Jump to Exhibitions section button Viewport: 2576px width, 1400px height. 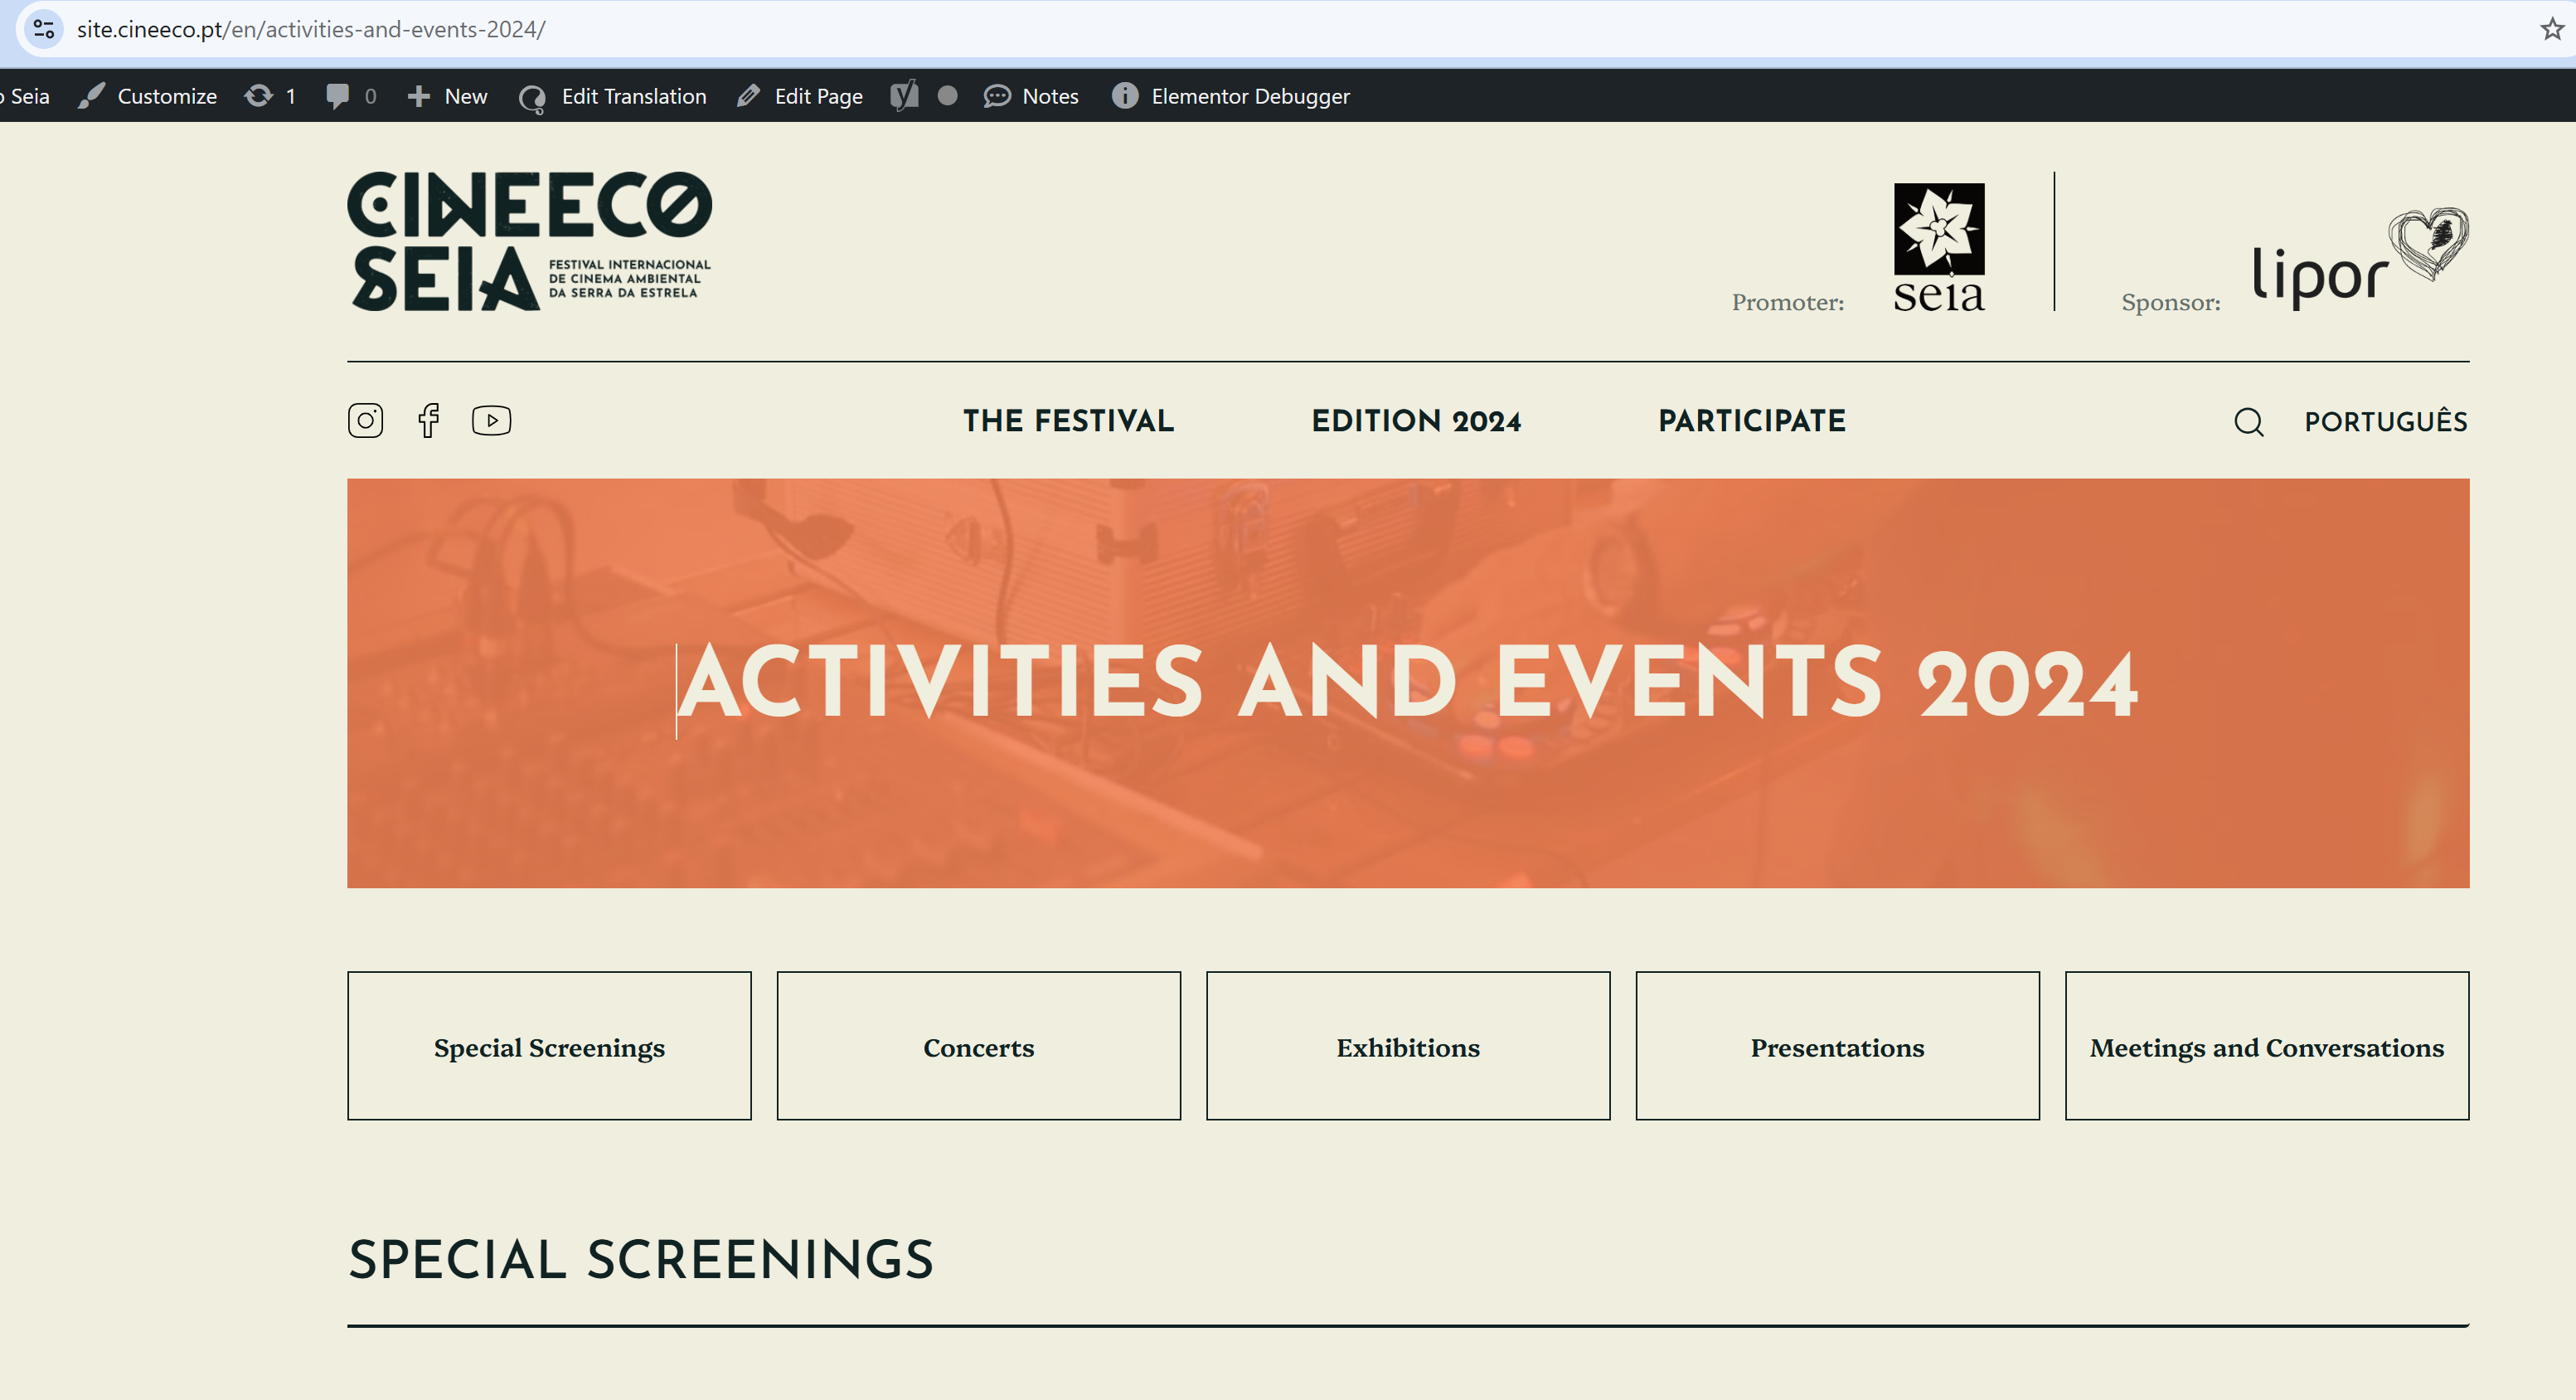pyautogui.click(x=1408, y=1046)
